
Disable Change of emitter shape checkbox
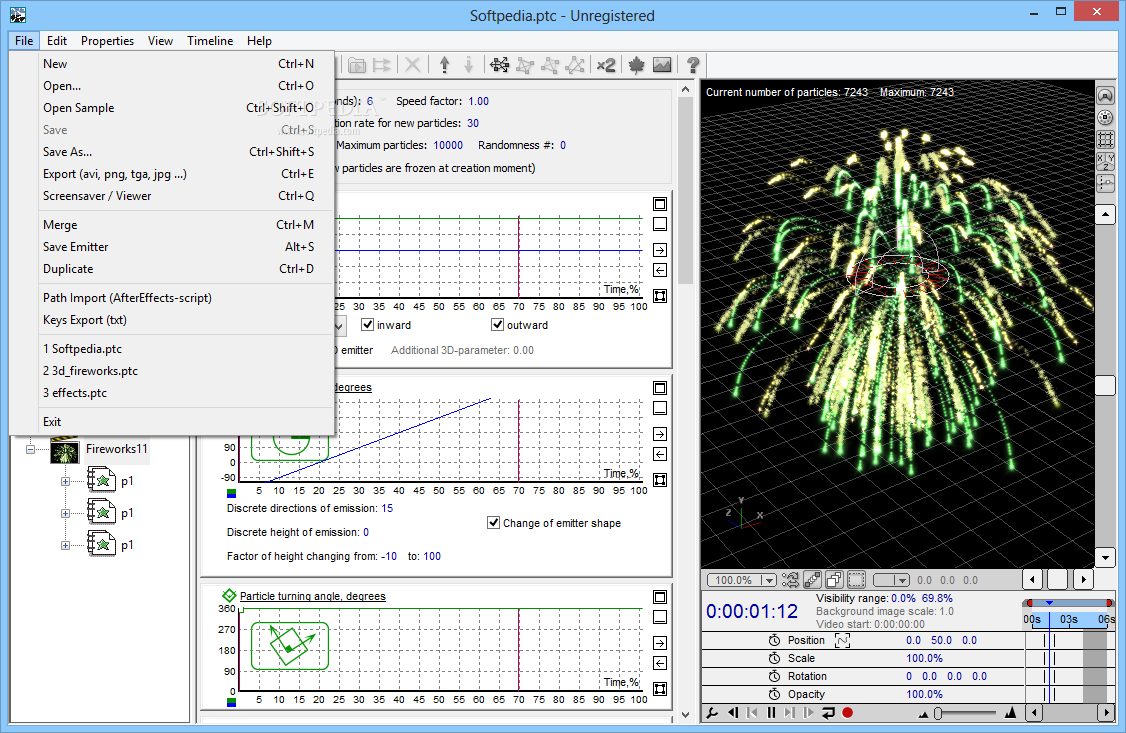[x=493, y=523]
